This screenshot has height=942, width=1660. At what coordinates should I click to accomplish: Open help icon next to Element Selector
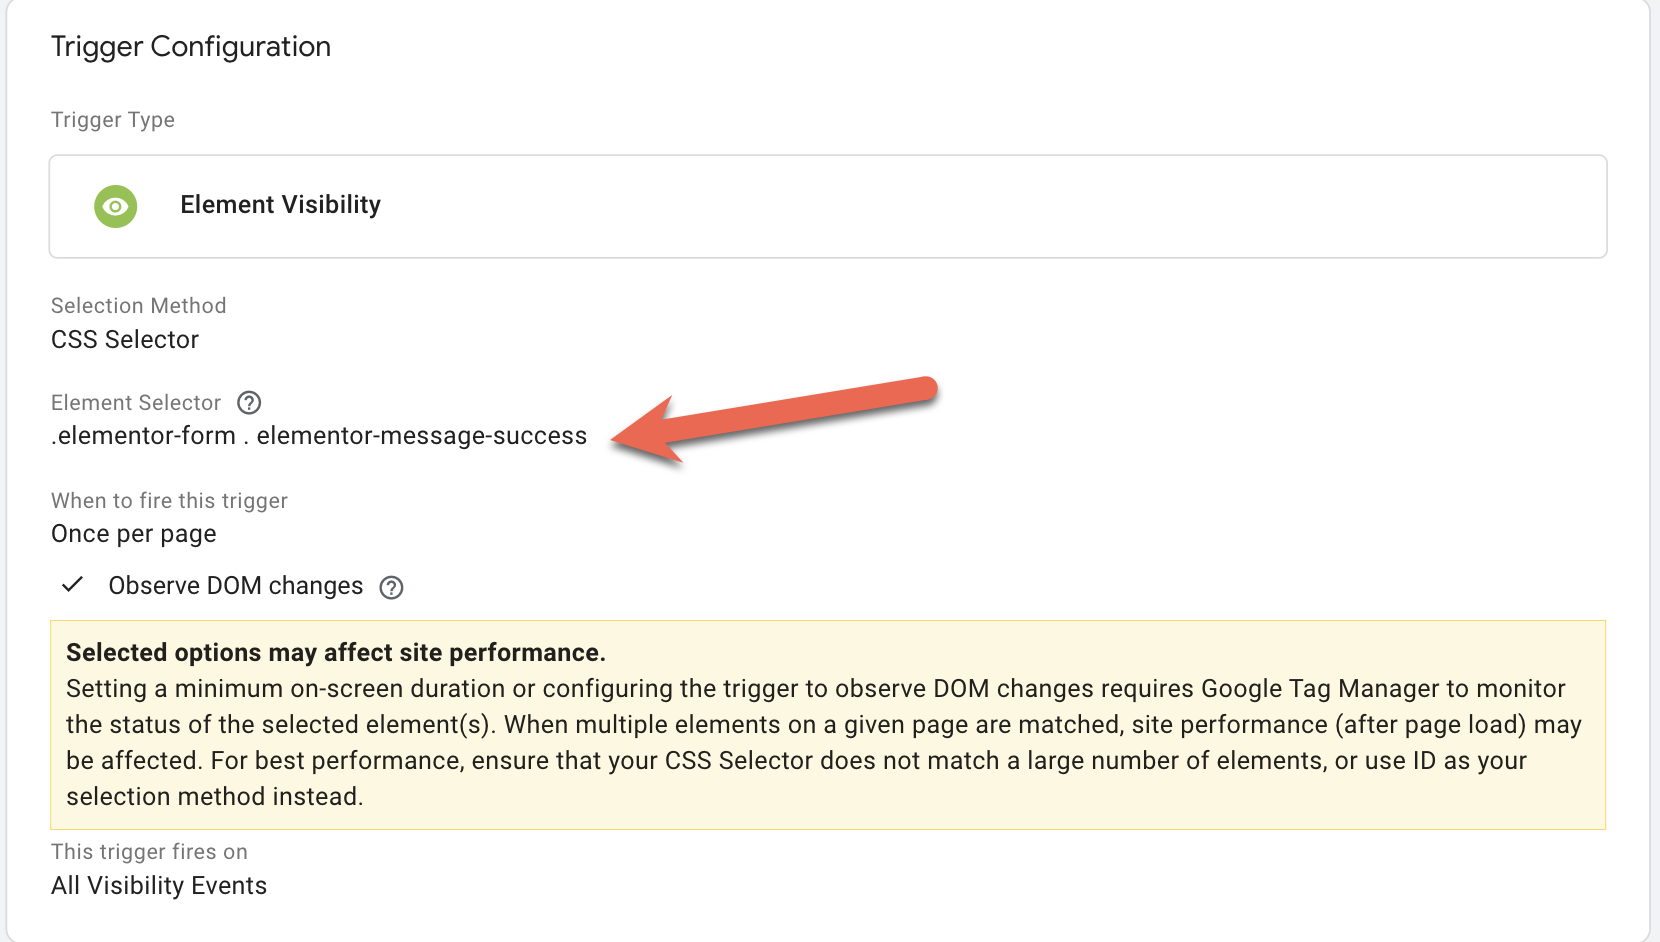[x=249, y=403]
